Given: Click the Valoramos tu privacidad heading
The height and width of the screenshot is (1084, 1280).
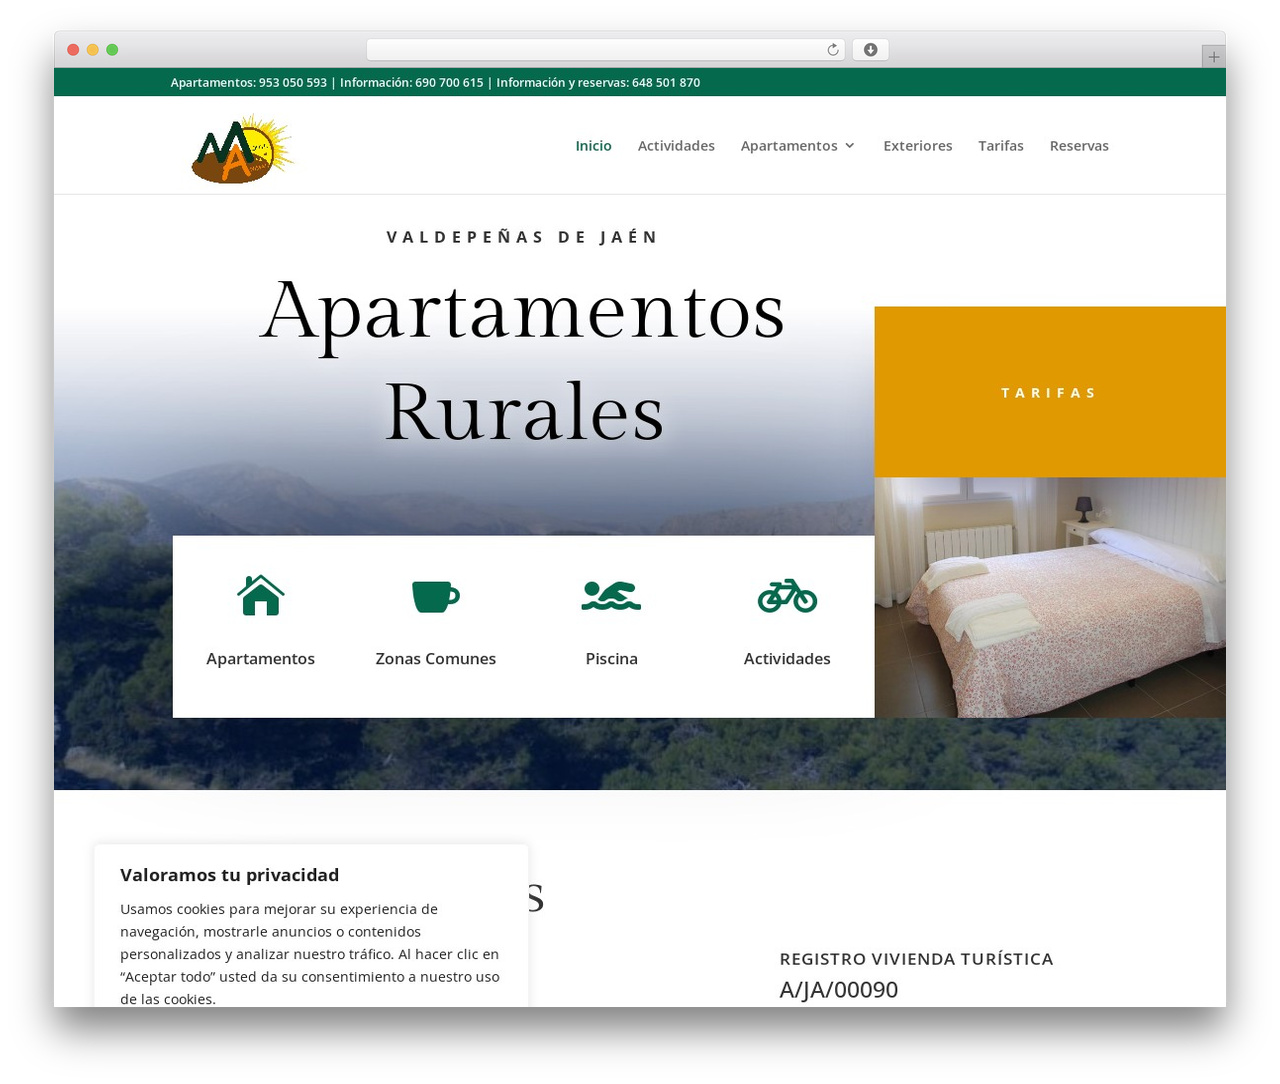Looking at the screenshot, I should 229,875.
